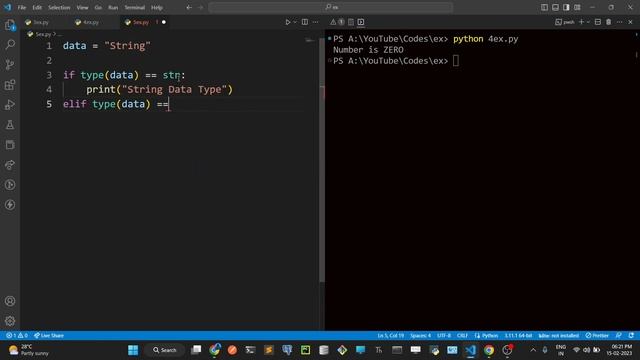Split the terminal panel
The image size is (640, 360).
598,22
